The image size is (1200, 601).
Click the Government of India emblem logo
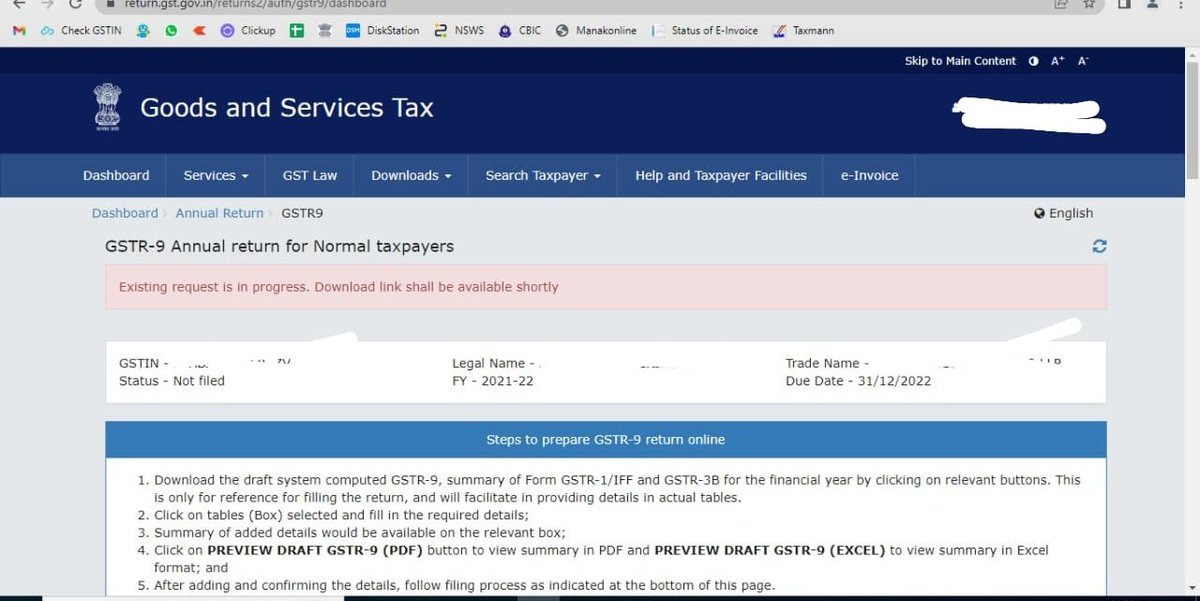point(106,108)
